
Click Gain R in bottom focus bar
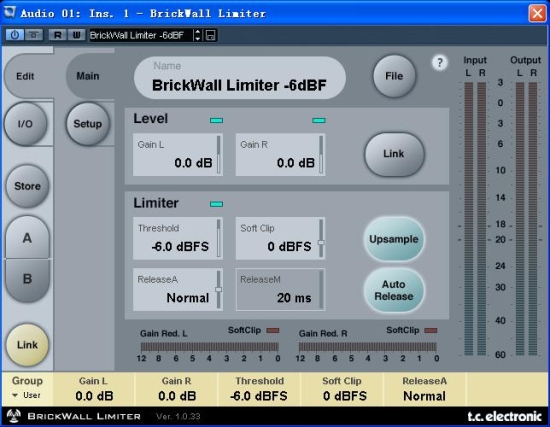(177, 389)
